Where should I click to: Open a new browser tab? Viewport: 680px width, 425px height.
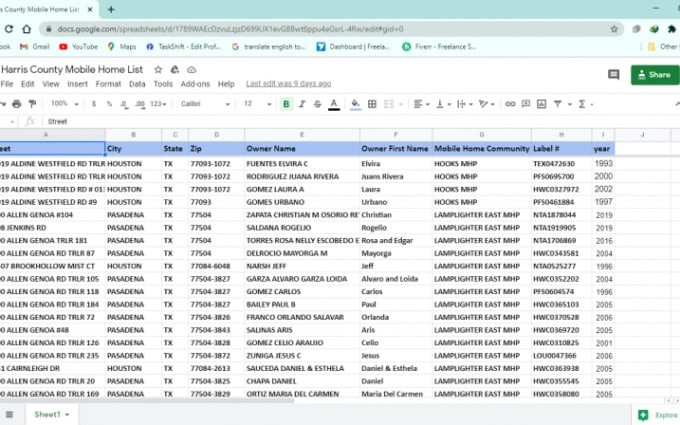[x=111, y=9]
